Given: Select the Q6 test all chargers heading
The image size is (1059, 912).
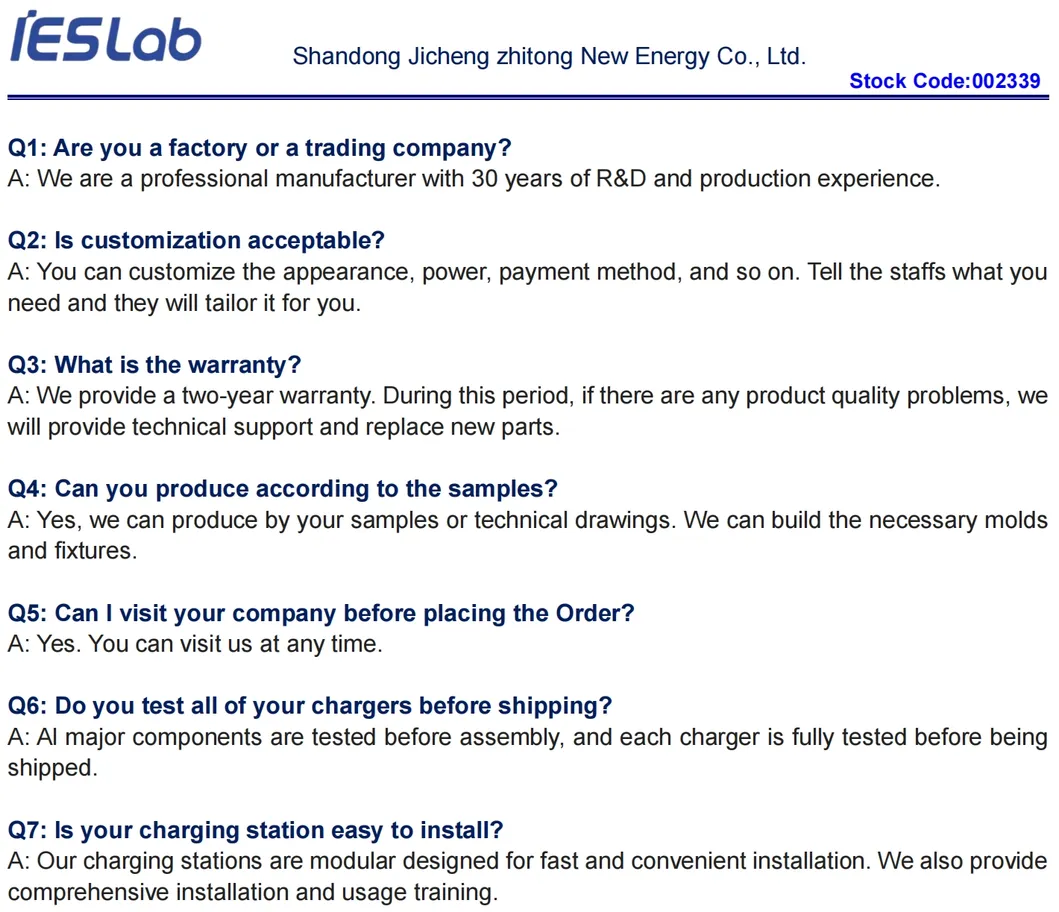Looking at the screenshot, I should 309,706.
